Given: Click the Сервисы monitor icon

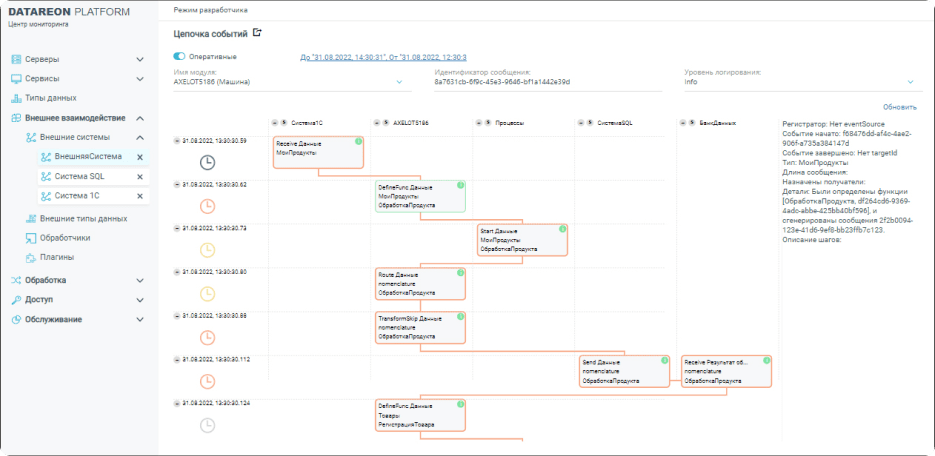Looking at the screenshot, I should [x=17, y=79].
